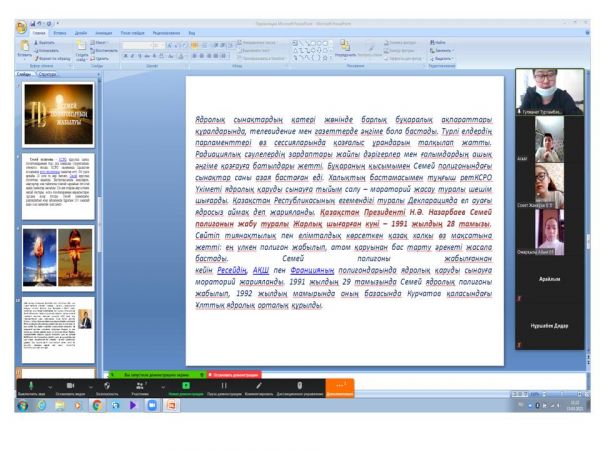This screenshot has height=450, width=600.
Task: Pause the screen share
Action: [x=224, y=385]
